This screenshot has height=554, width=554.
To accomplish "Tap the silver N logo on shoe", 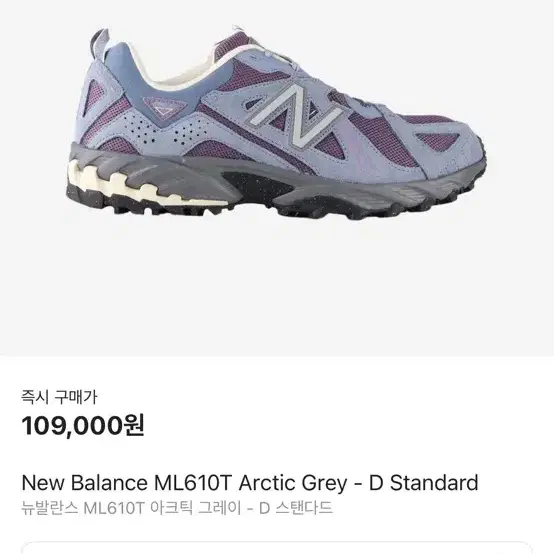I will point(296,115).
